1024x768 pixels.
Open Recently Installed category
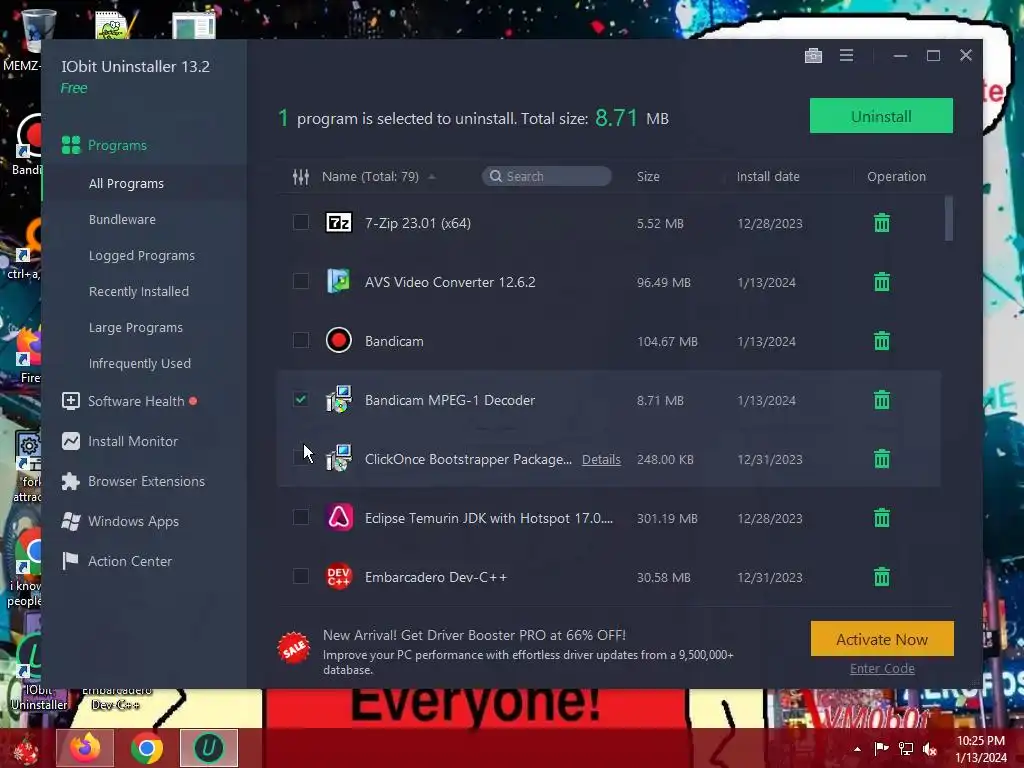(138, 291)
